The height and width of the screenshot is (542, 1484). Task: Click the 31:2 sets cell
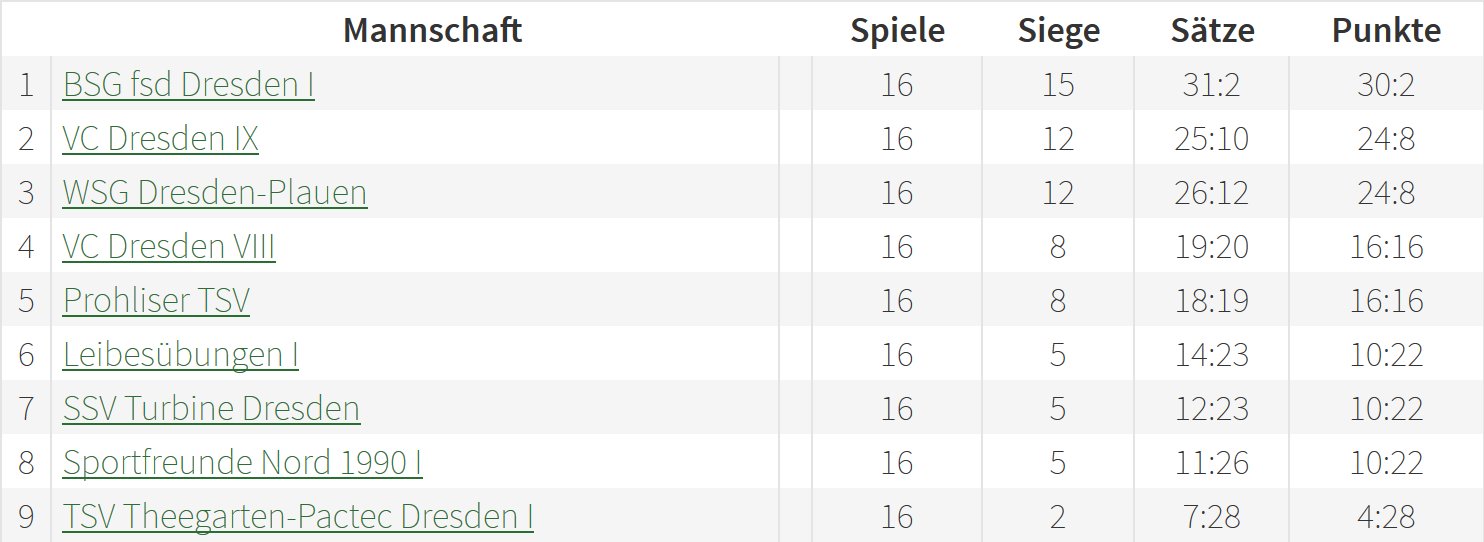click(x=1212, y=85)
